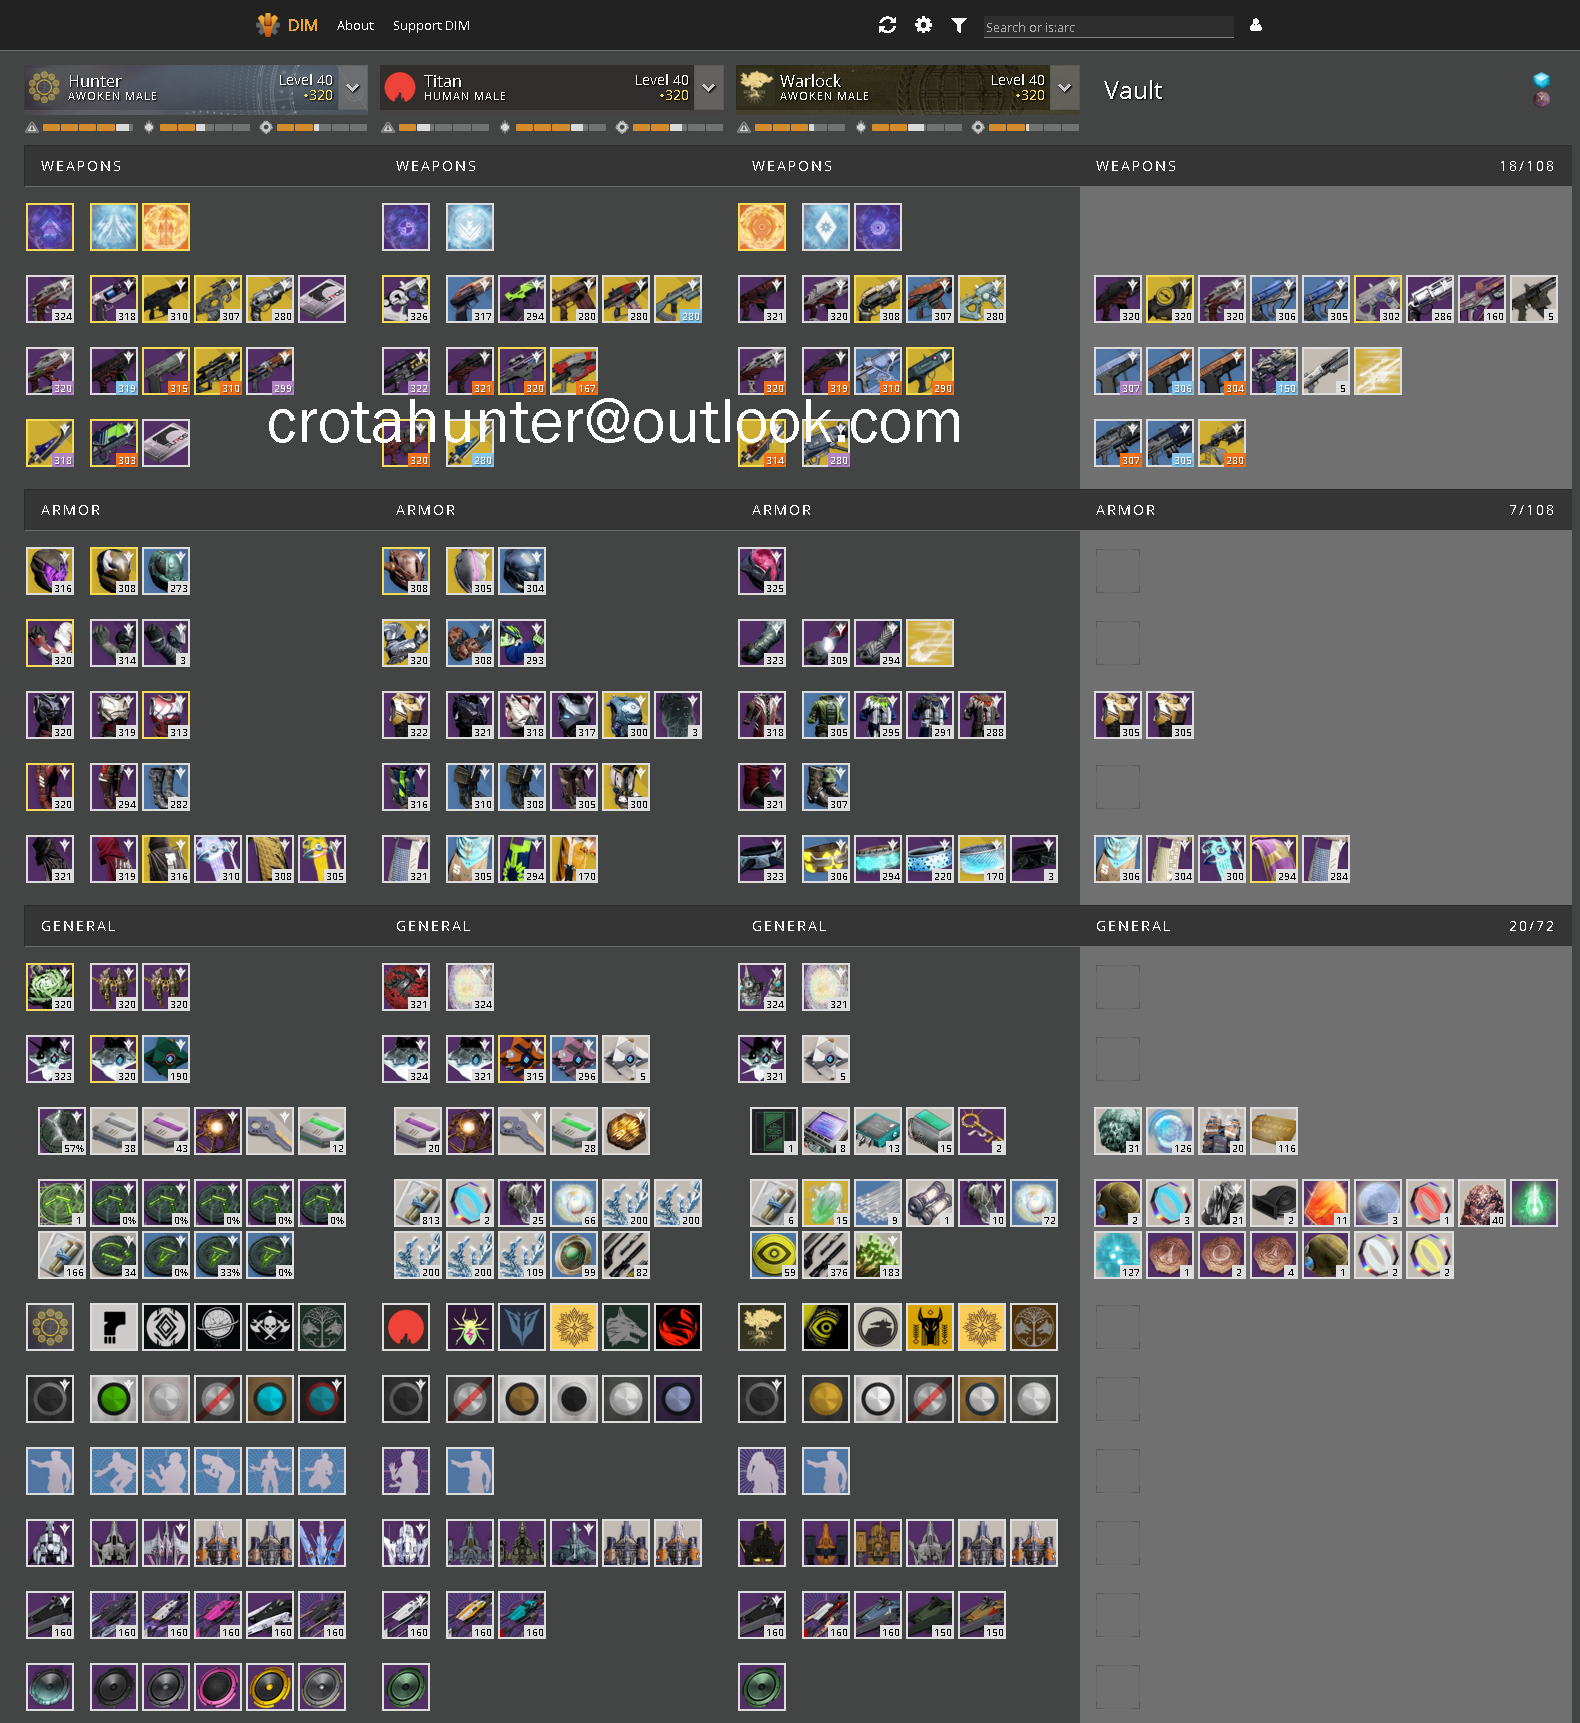This screenshot has width=1580, height=1723.
Task: Select Warlock's 290 special weapon
Action: click(x=930, y=371)
